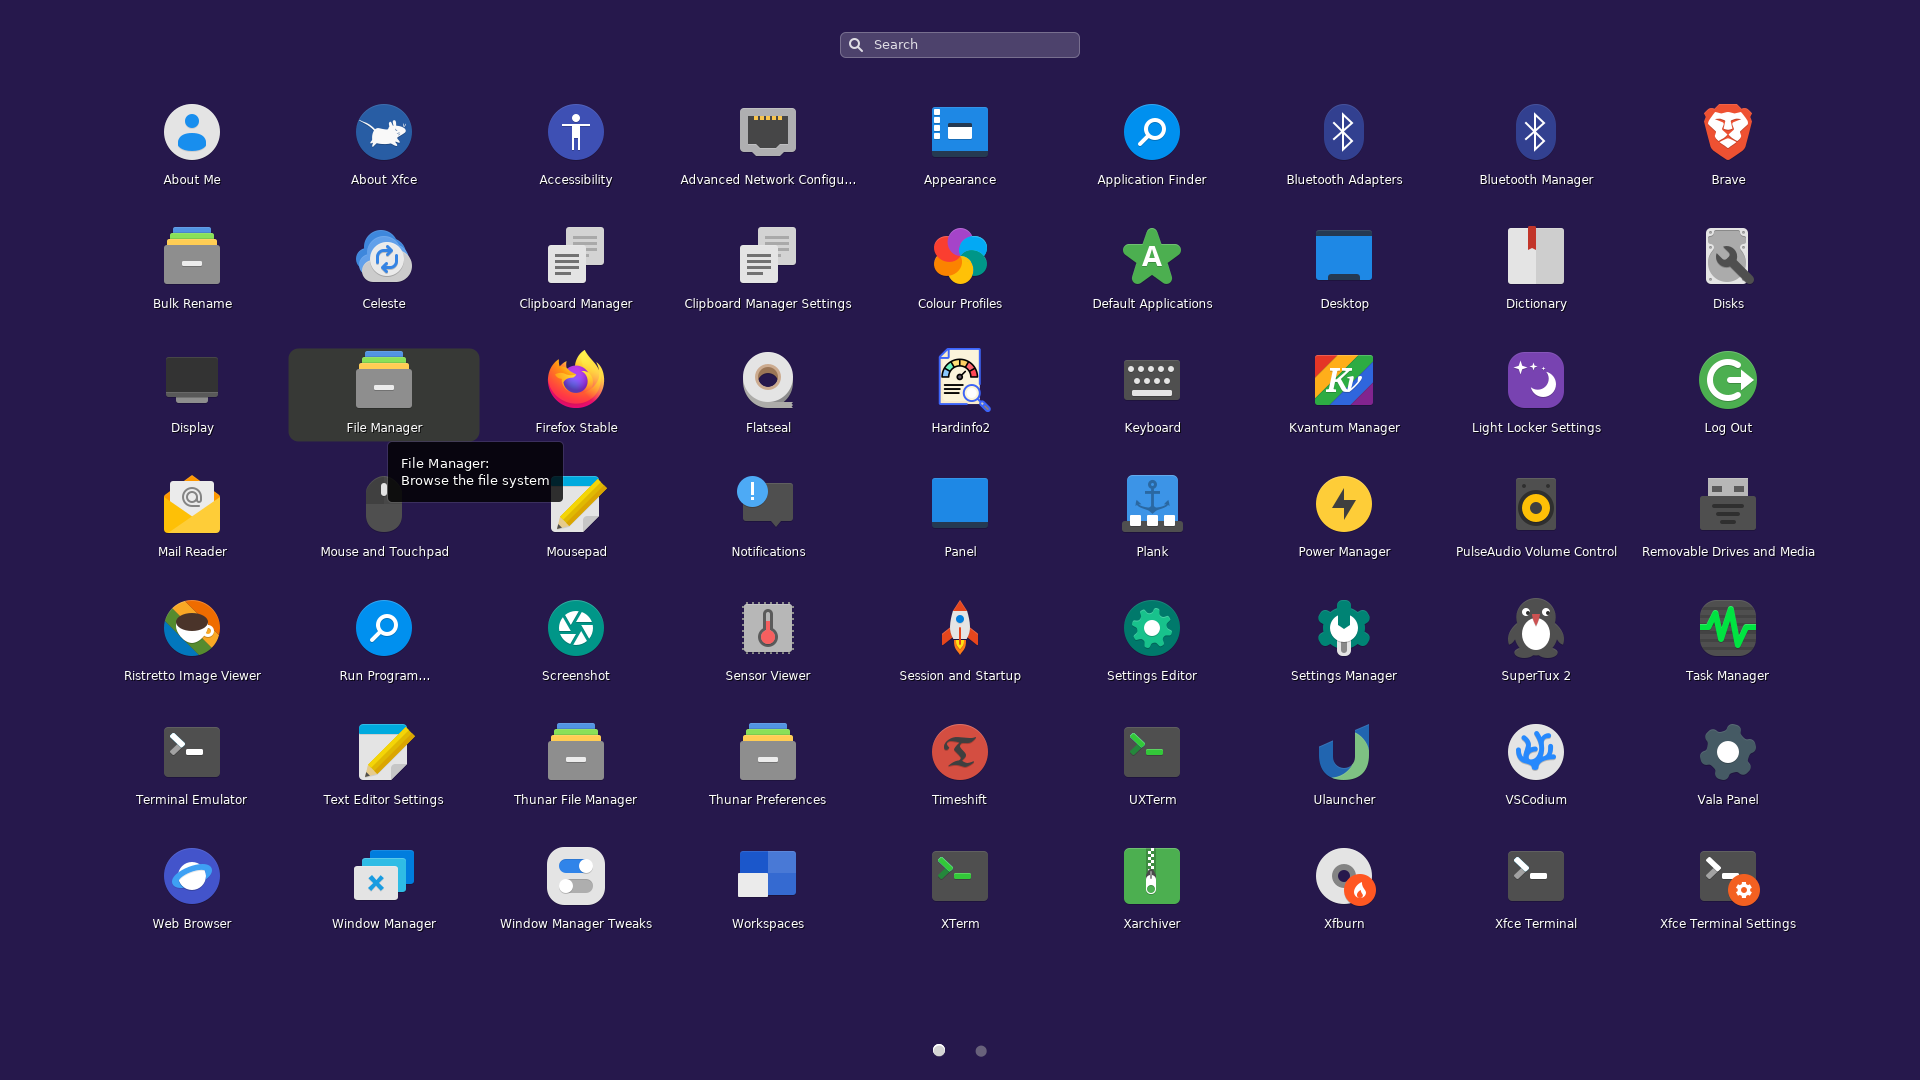The image size is (1920, 1080).
Task: Open Application Finder
Action: (1152, 146)
